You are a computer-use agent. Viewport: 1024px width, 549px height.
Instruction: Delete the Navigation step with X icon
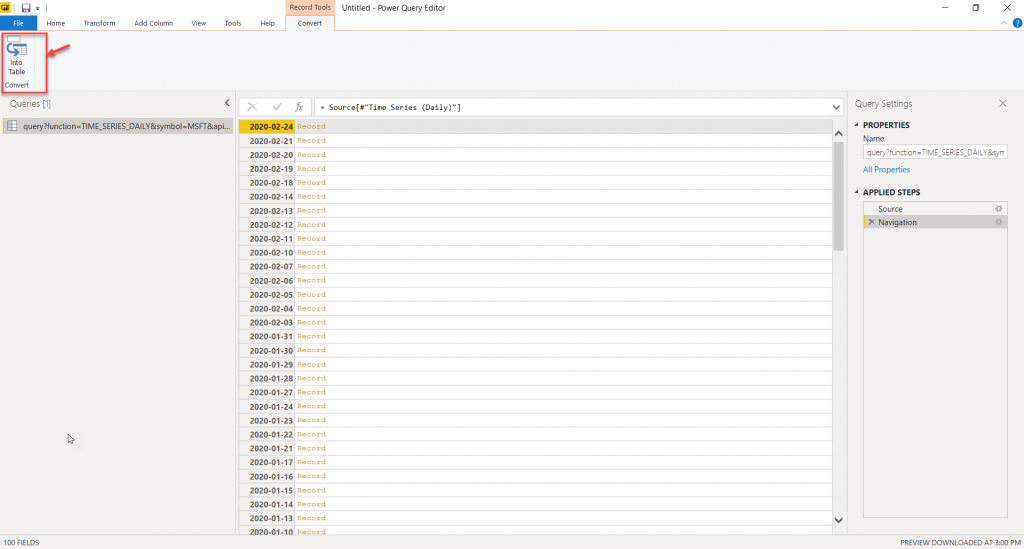click(871, 222)
